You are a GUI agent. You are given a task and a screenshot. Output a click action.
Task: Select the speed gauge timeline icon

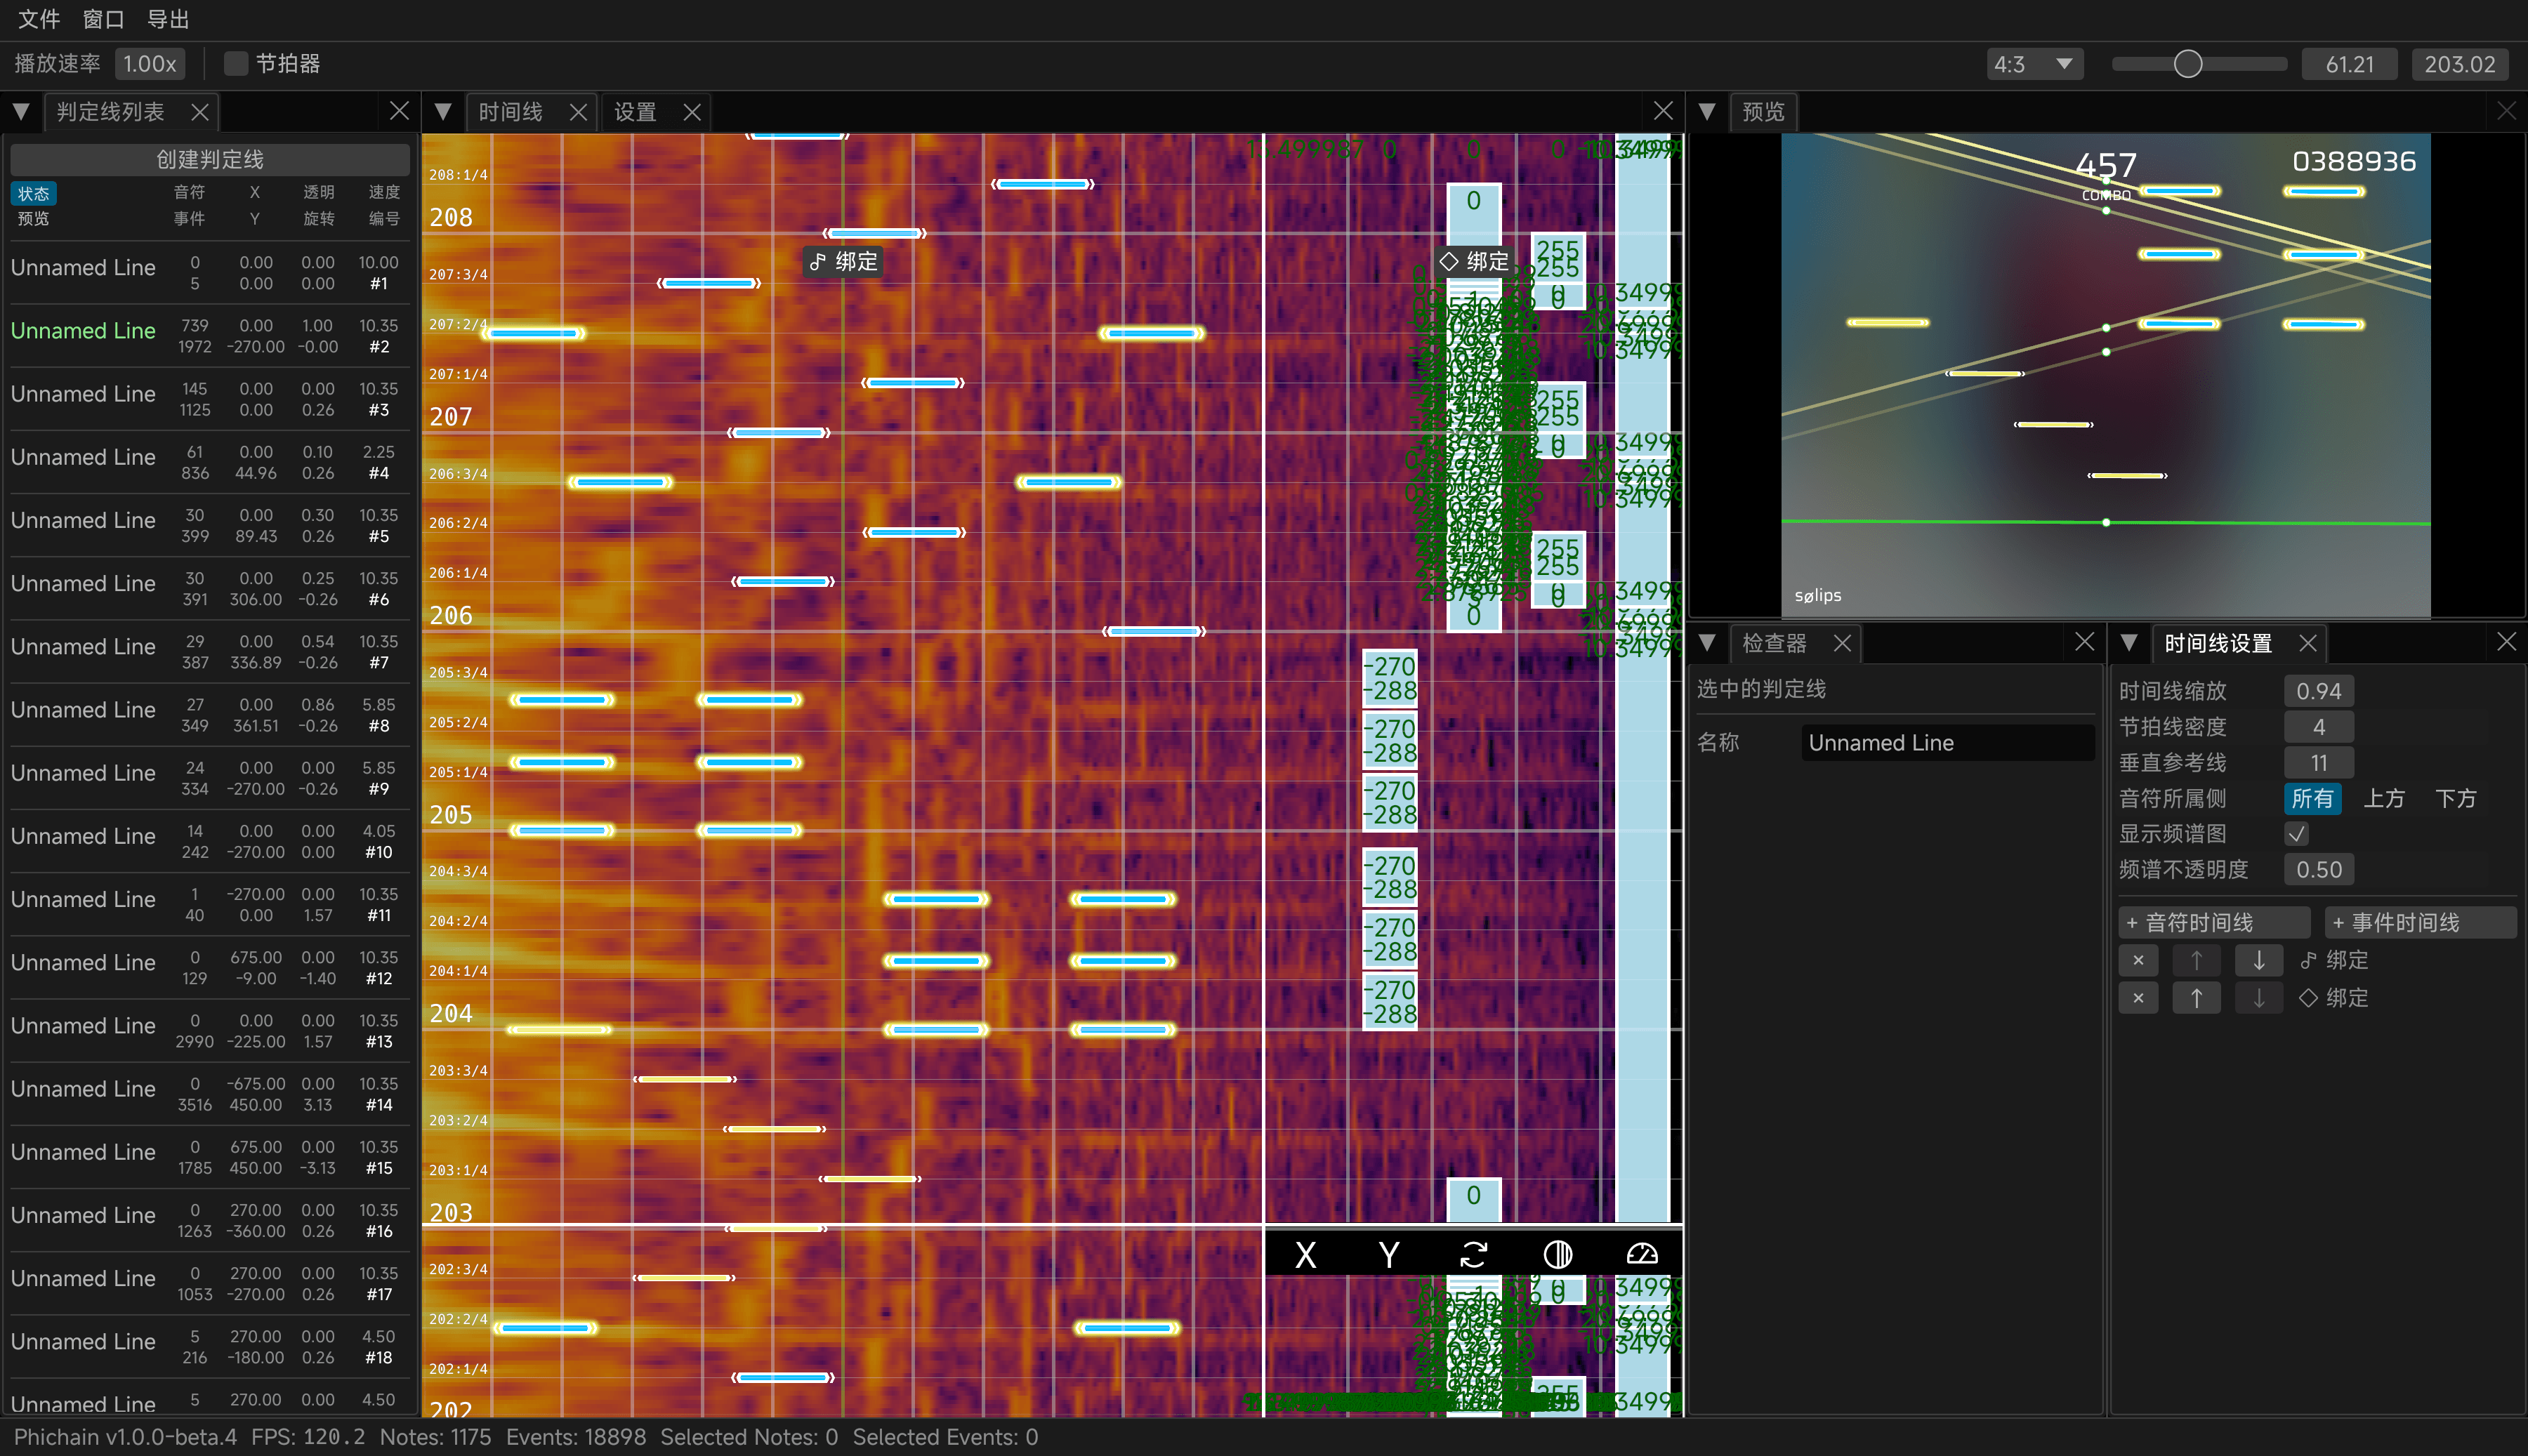(x=1641, y=1253)
